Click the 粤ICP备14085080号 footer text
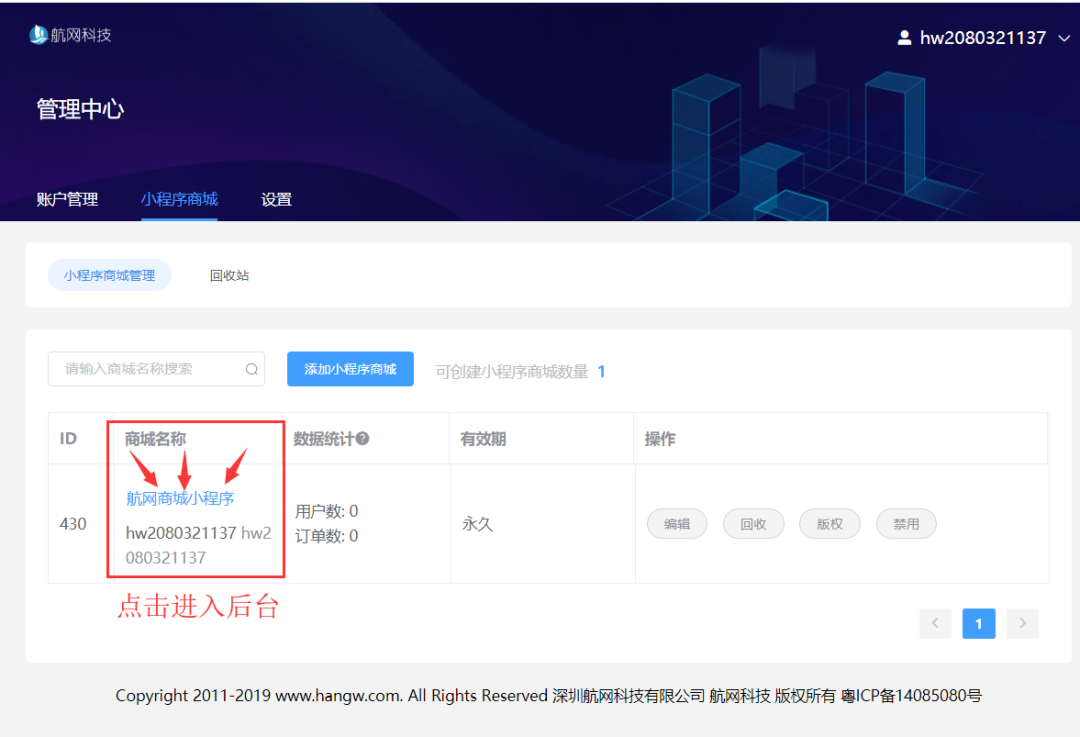This screenshot has height=737, width=1080. click(x=911, y=696)
